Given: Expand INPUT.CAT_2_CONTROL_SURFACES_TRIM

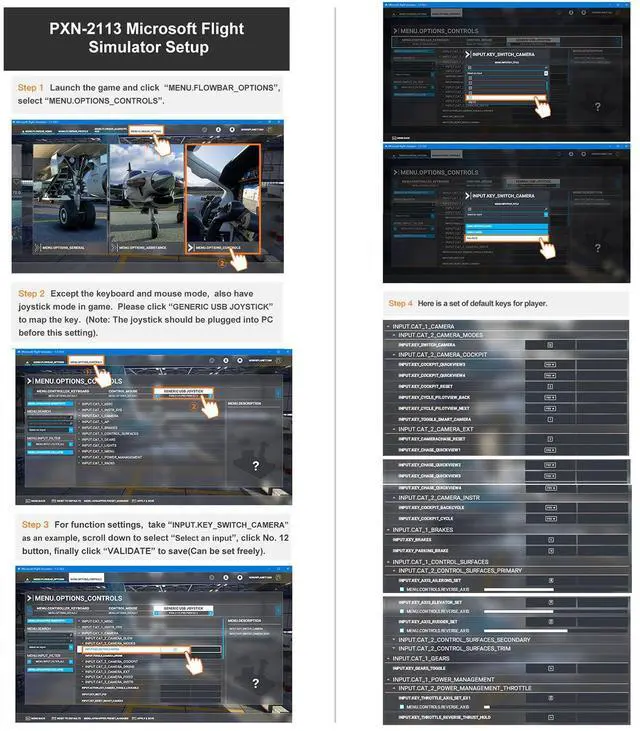Looking at the screenshot, I should (x=394, y=649).
